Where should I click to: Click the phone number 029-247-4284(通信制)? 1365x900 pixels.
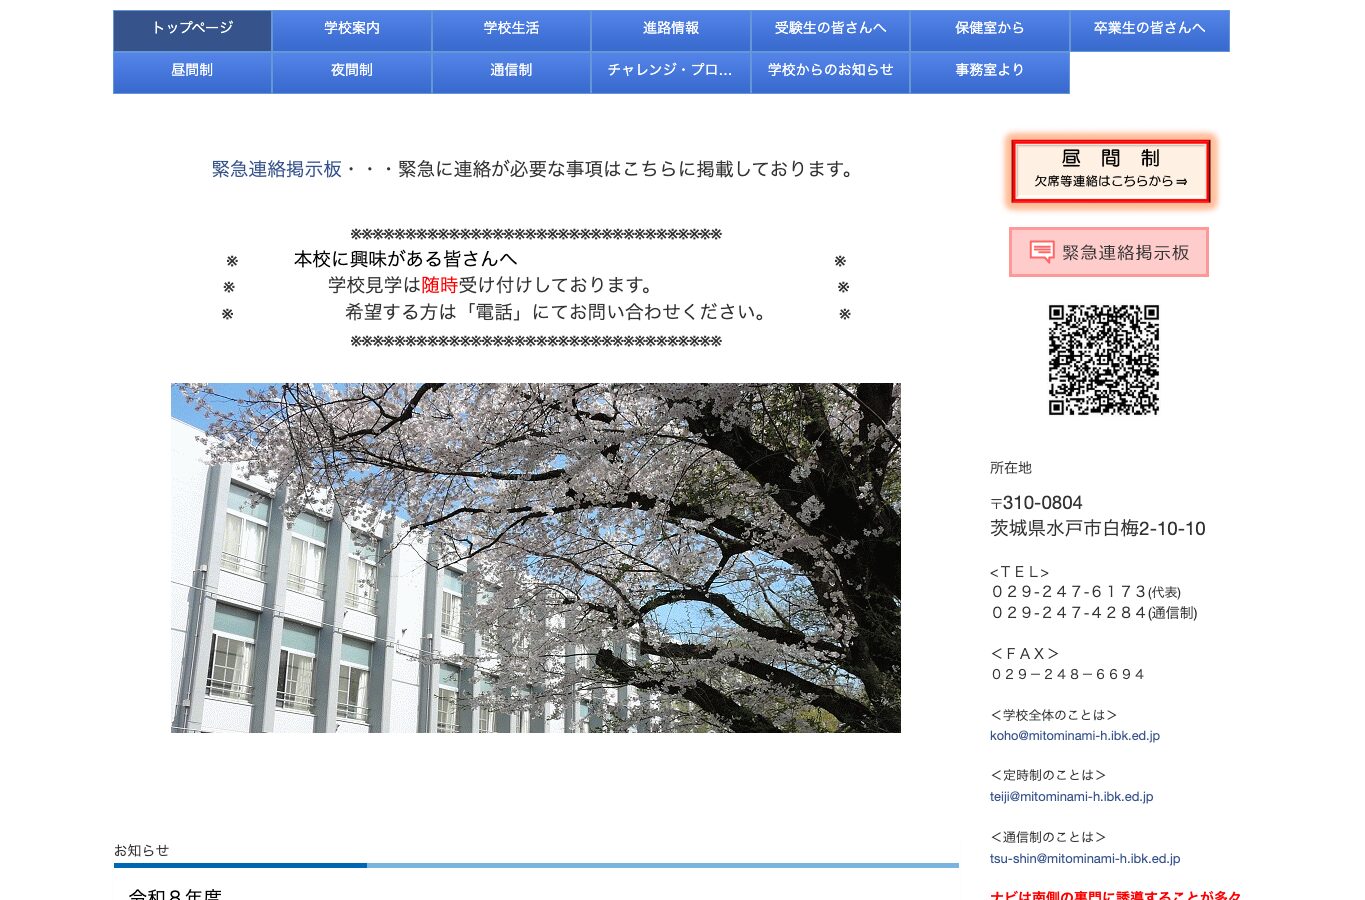[x=1094, y=613]
